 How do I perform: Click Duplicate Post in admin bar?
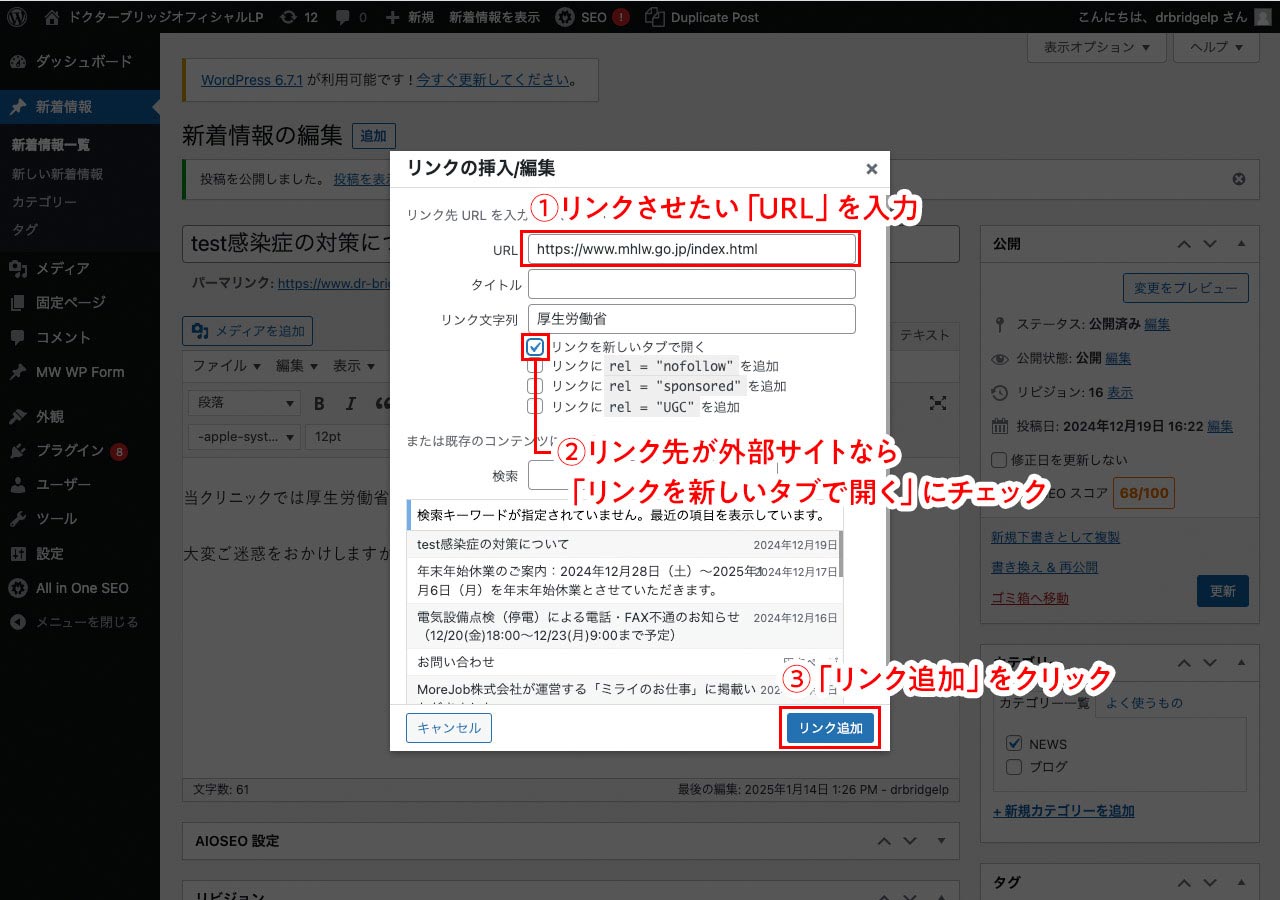(x=702, y=17)
